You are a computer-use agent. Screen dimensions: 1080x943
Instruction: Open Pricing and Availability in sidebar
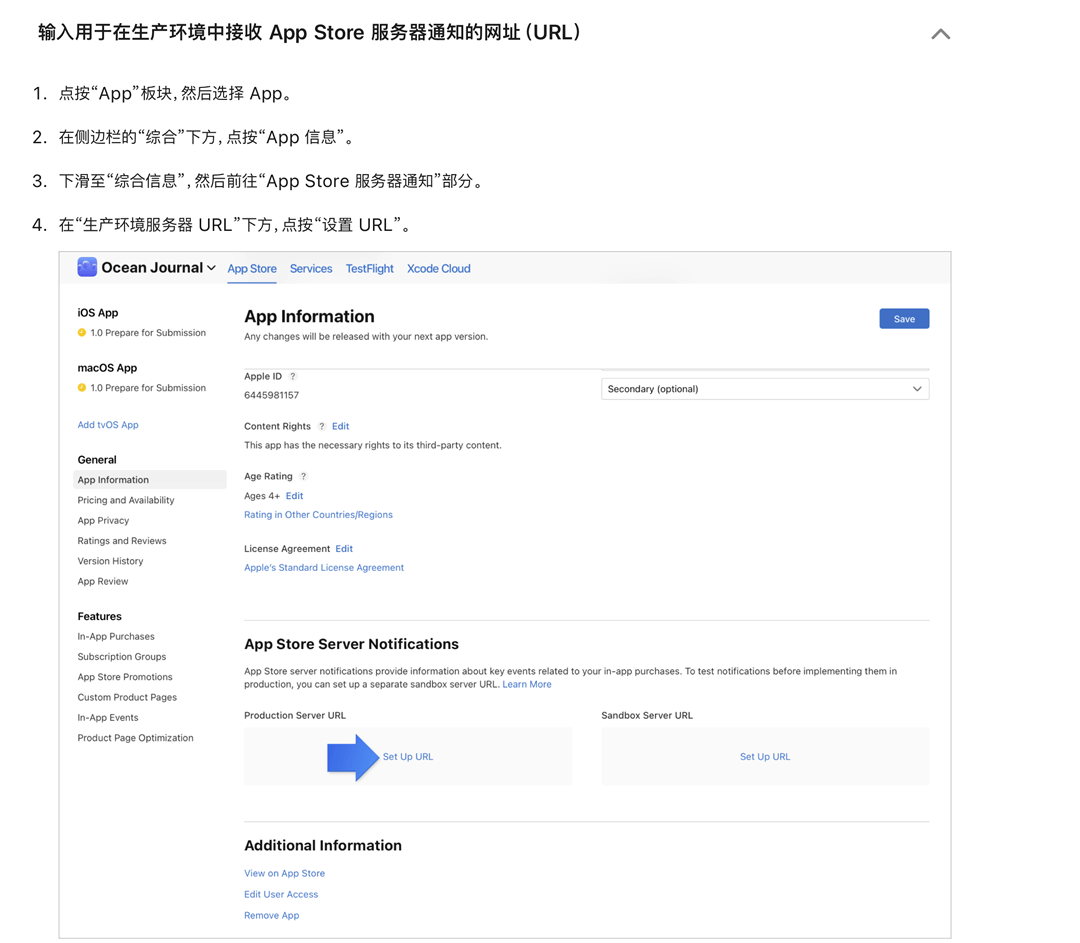pos(126,500)
